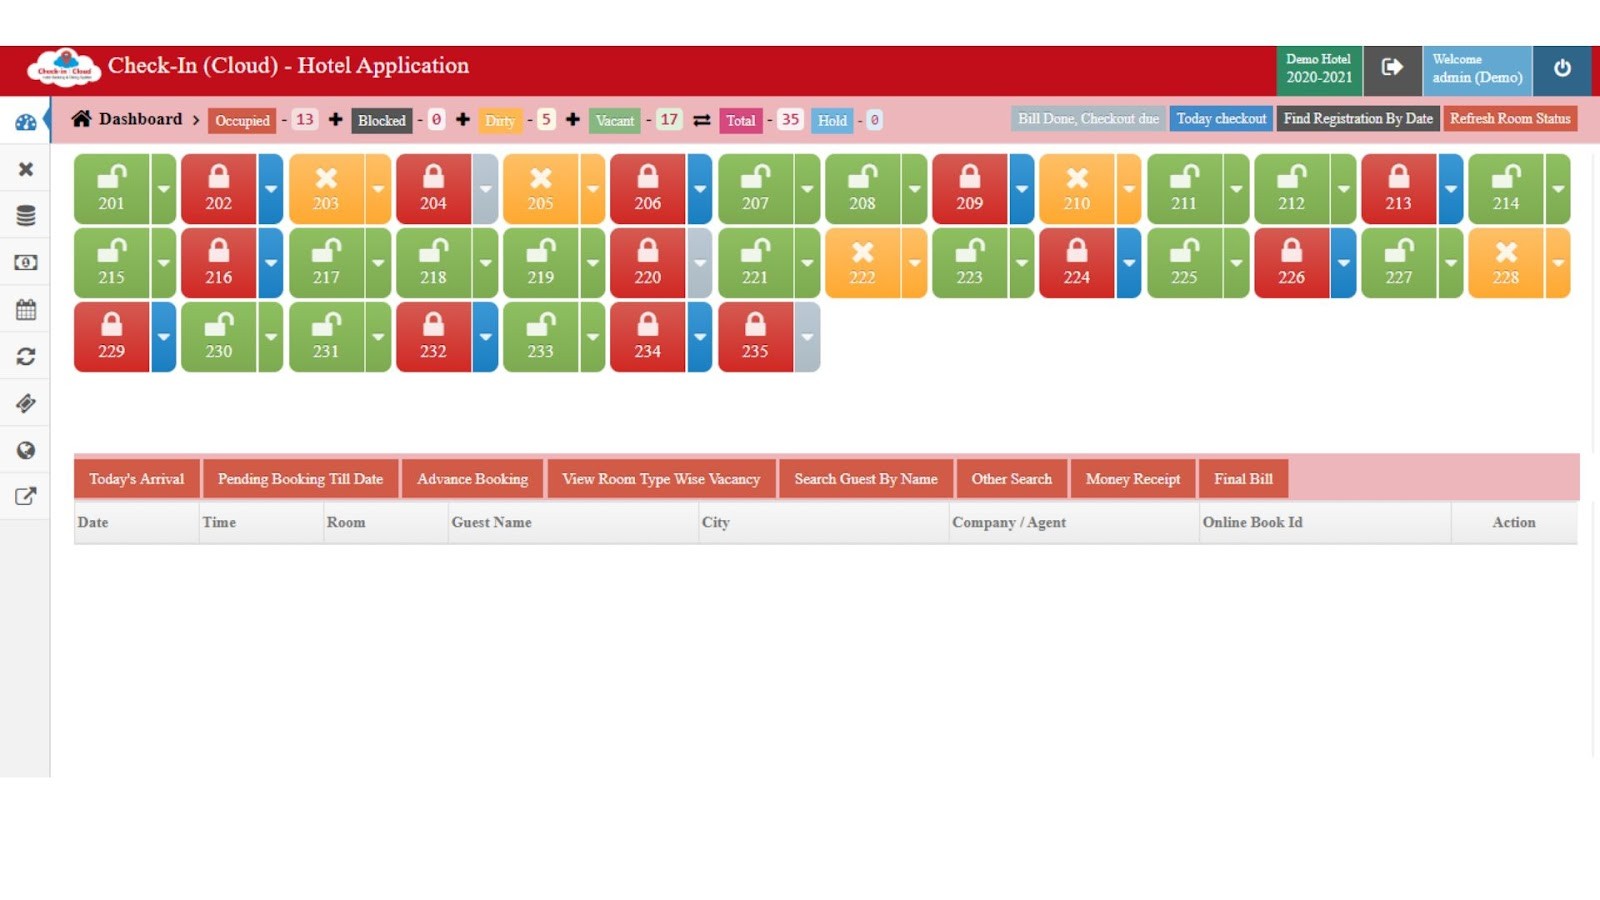The height and width of the screenshot is (900, 1600).
Task: Open the Dashboard speedometer icon in sidebar
Action: pos(24,121)
